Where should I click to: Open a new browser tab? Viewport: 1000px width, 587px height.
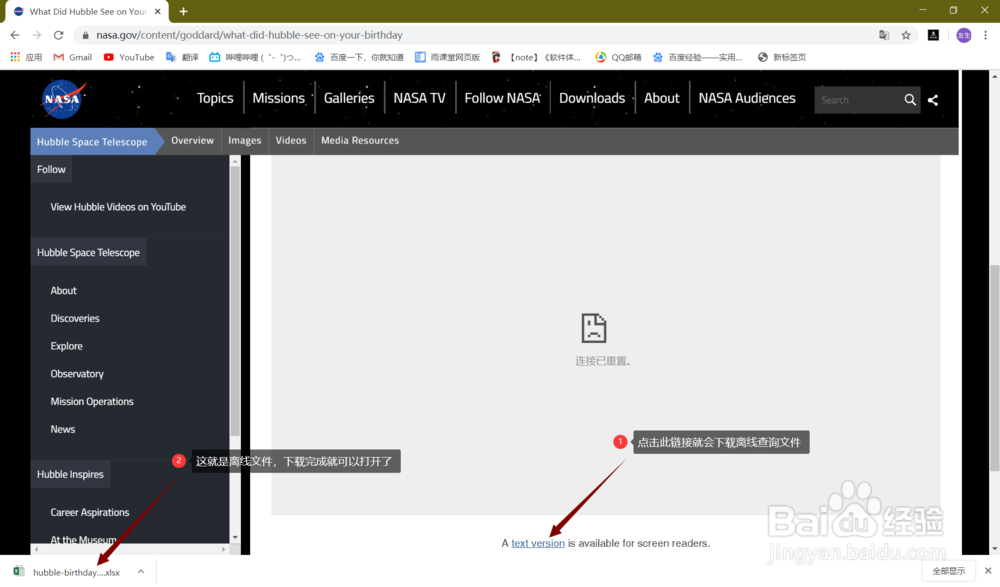[183, 11]
